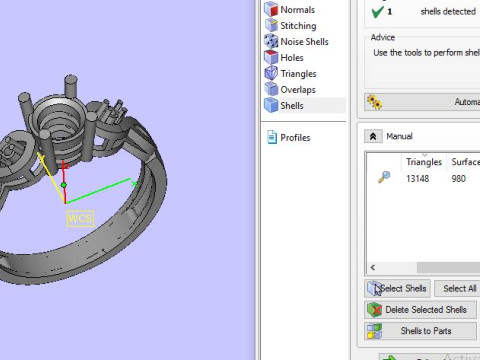Click the green check shells detected icon
The image size is (480, 360).
(377, 12)
